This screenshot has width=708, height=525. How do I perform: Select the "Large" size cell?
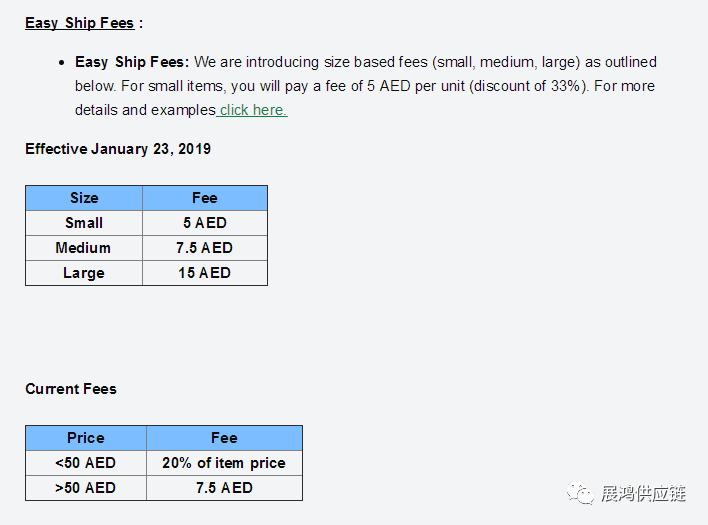click(84, 273)
